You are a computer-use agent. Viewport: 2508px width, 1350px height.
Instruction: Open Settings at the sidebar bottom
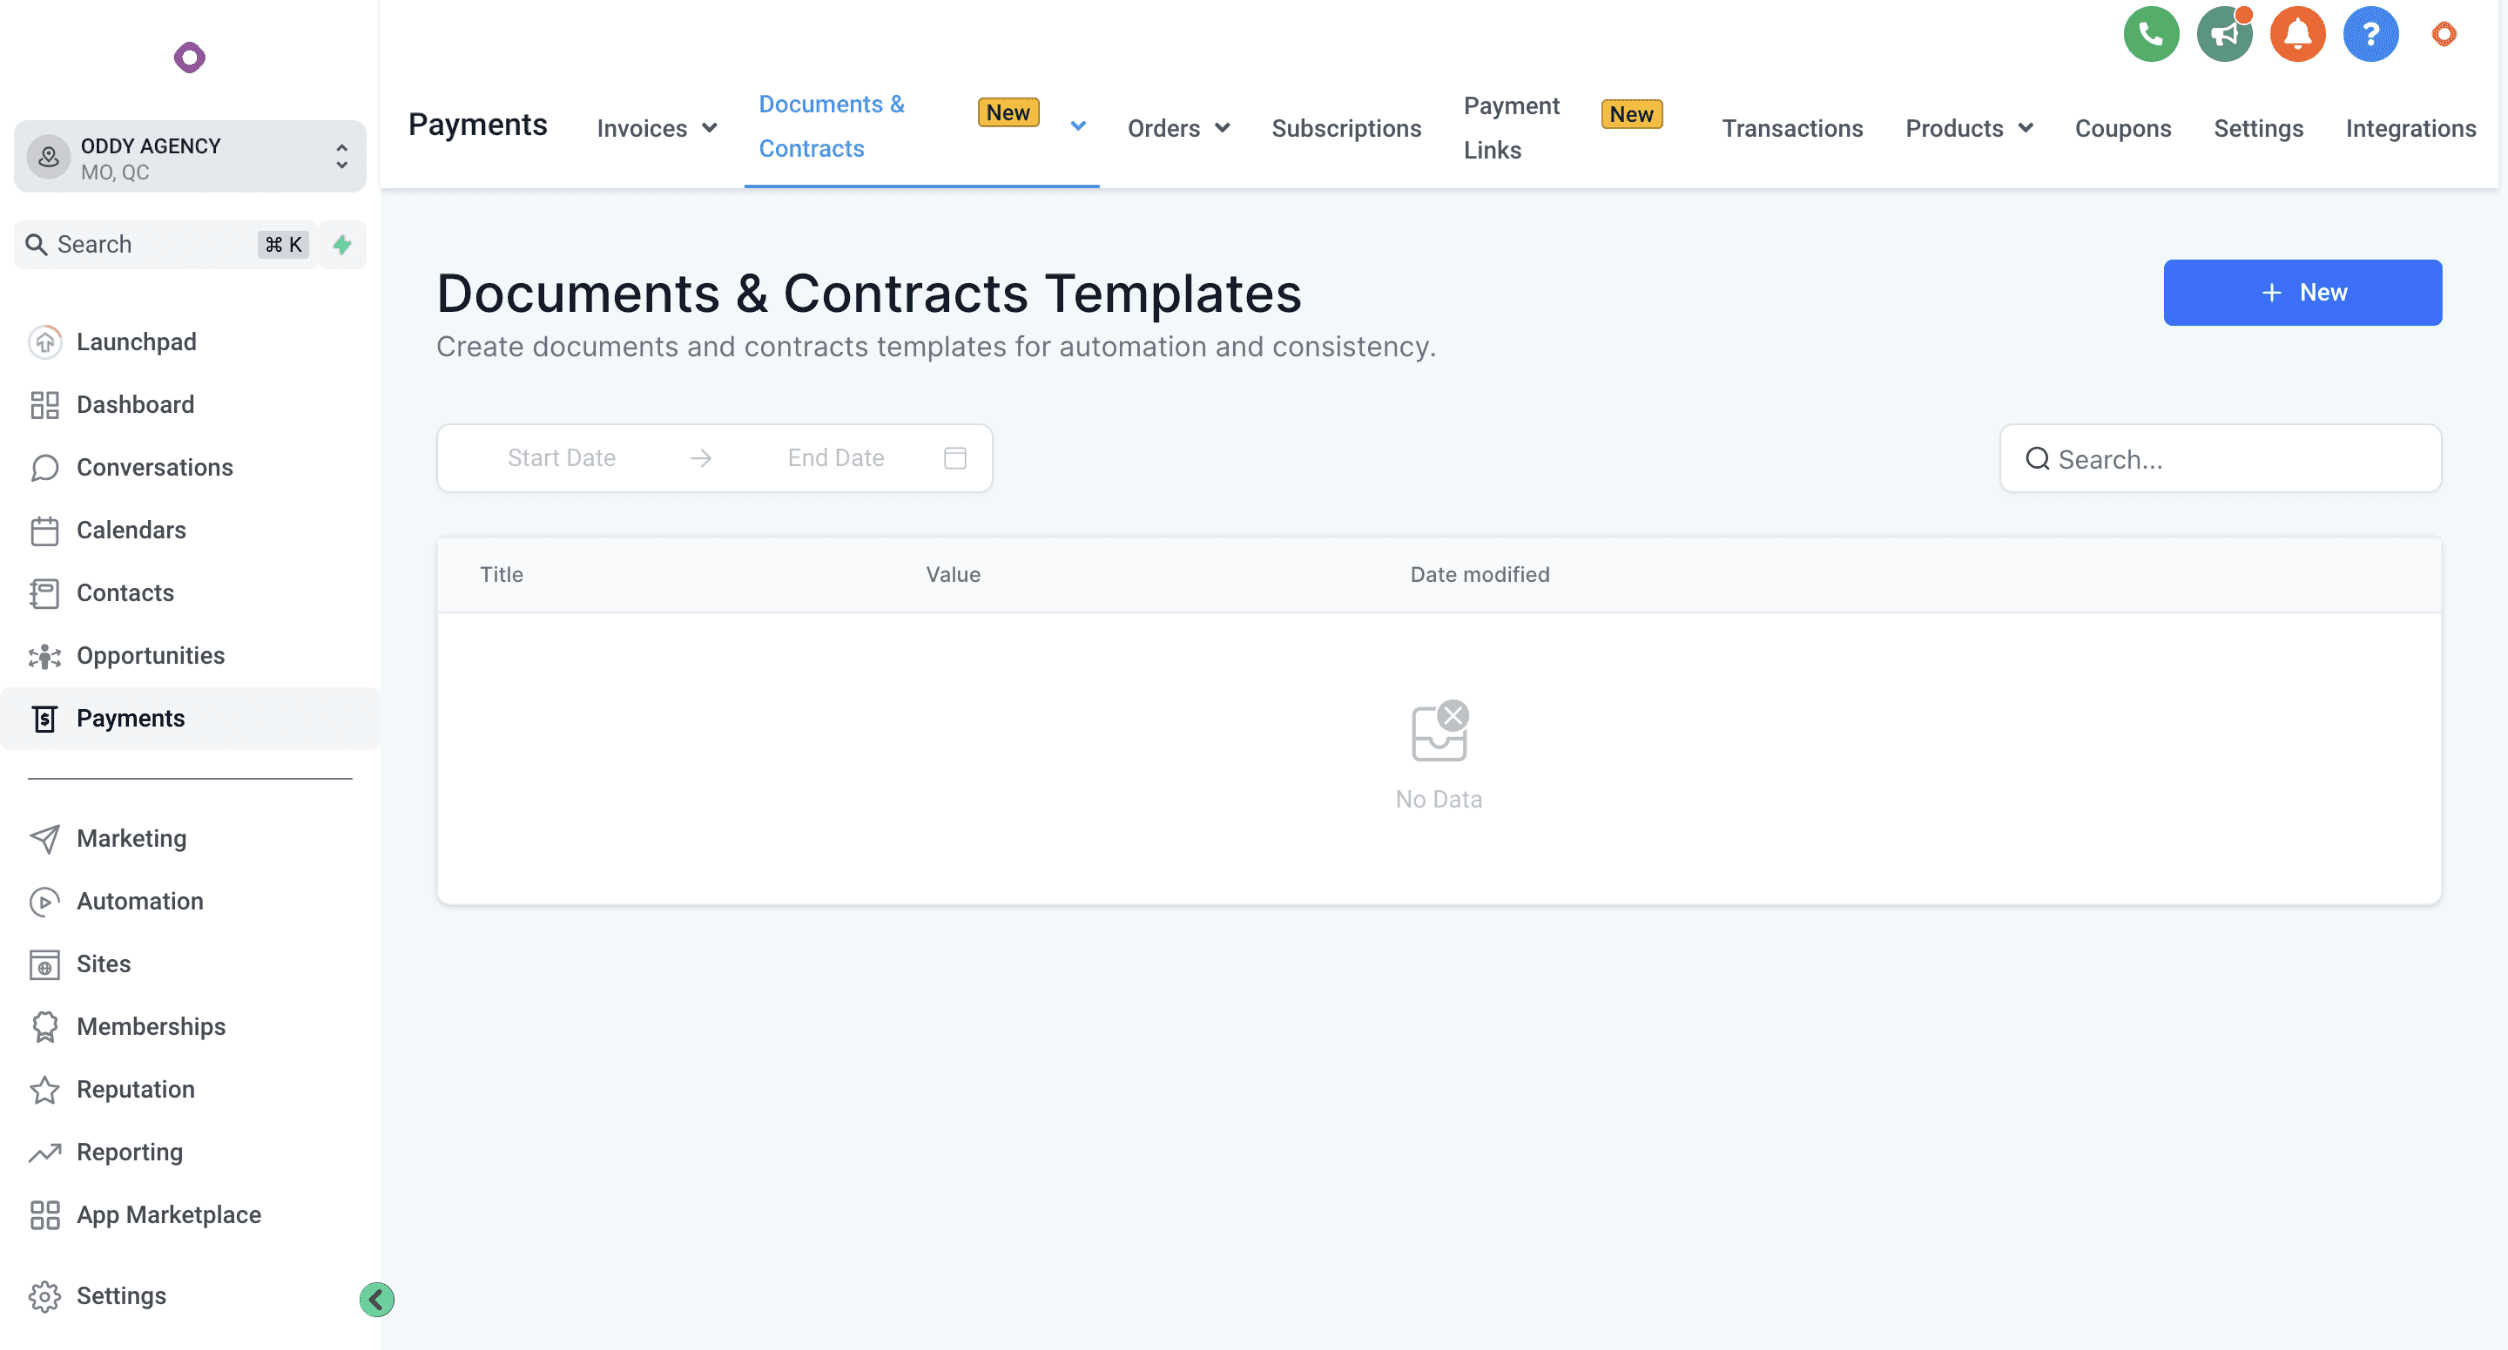[121, 1296]
